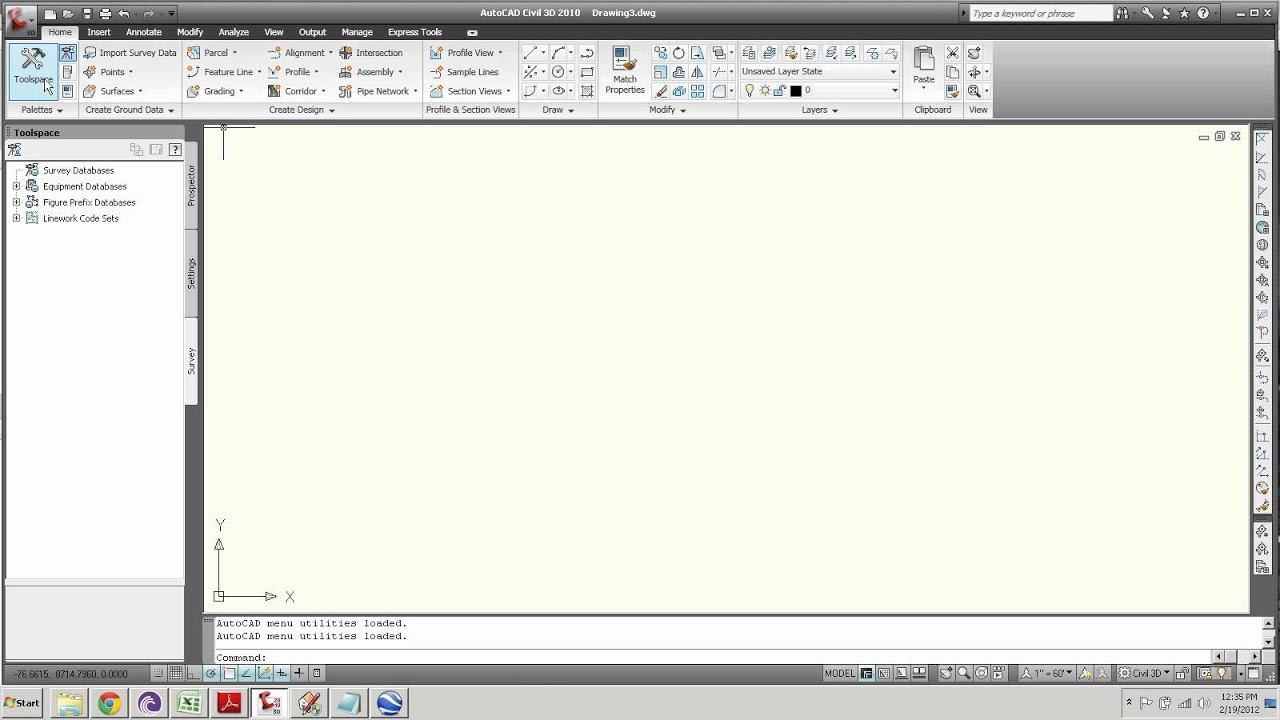Open the Analyze ribbon tab
Screen dimensions: 1280x720
[x=234, y=32]
